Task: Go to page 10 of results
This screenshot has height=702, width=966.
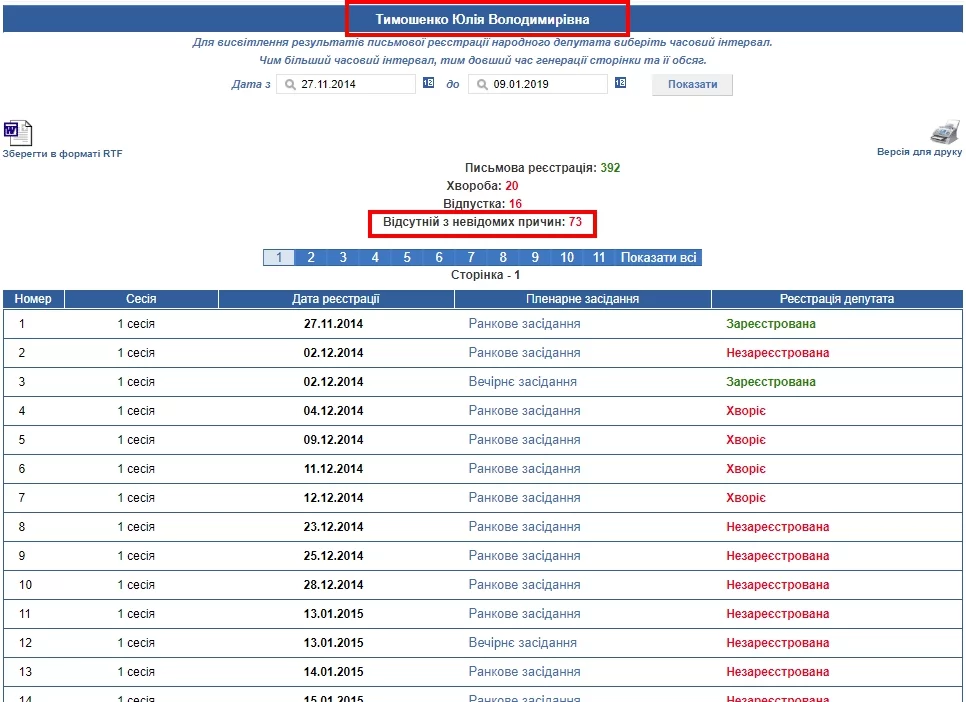Action: (567, 258)
